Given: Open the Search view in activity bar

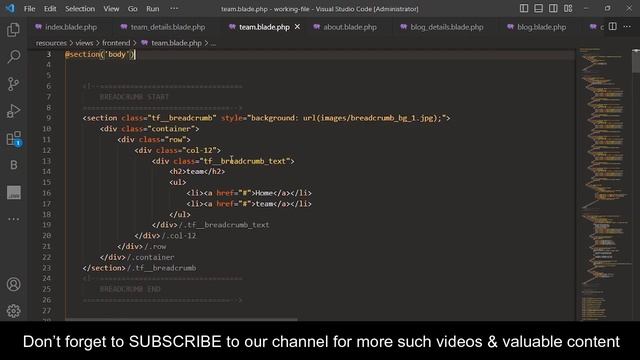Looking at the screenshot, I should [x=13, y=57].
